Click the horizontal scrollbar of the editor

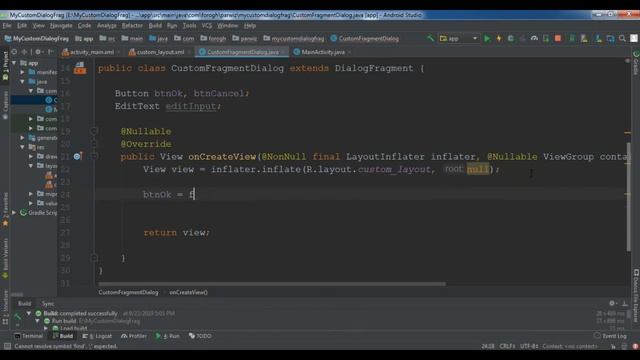tap(272, 284)
